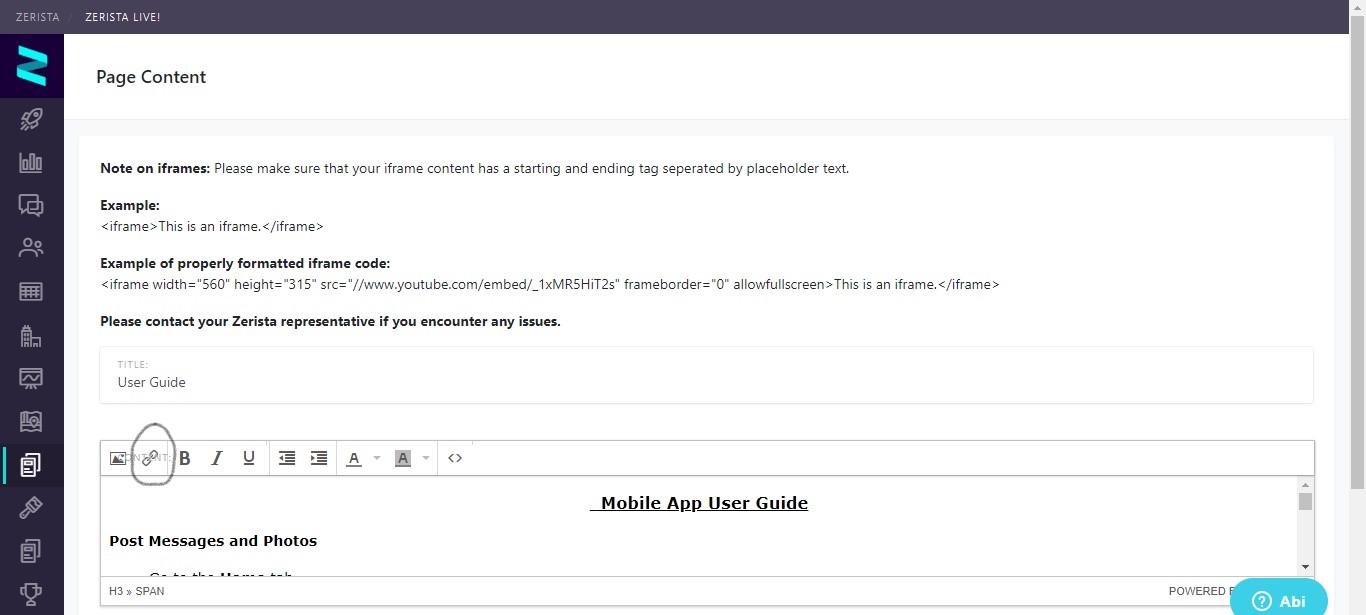Open the presentation screen sidebar icon
1366x615 pixels.
coord(32,379)
